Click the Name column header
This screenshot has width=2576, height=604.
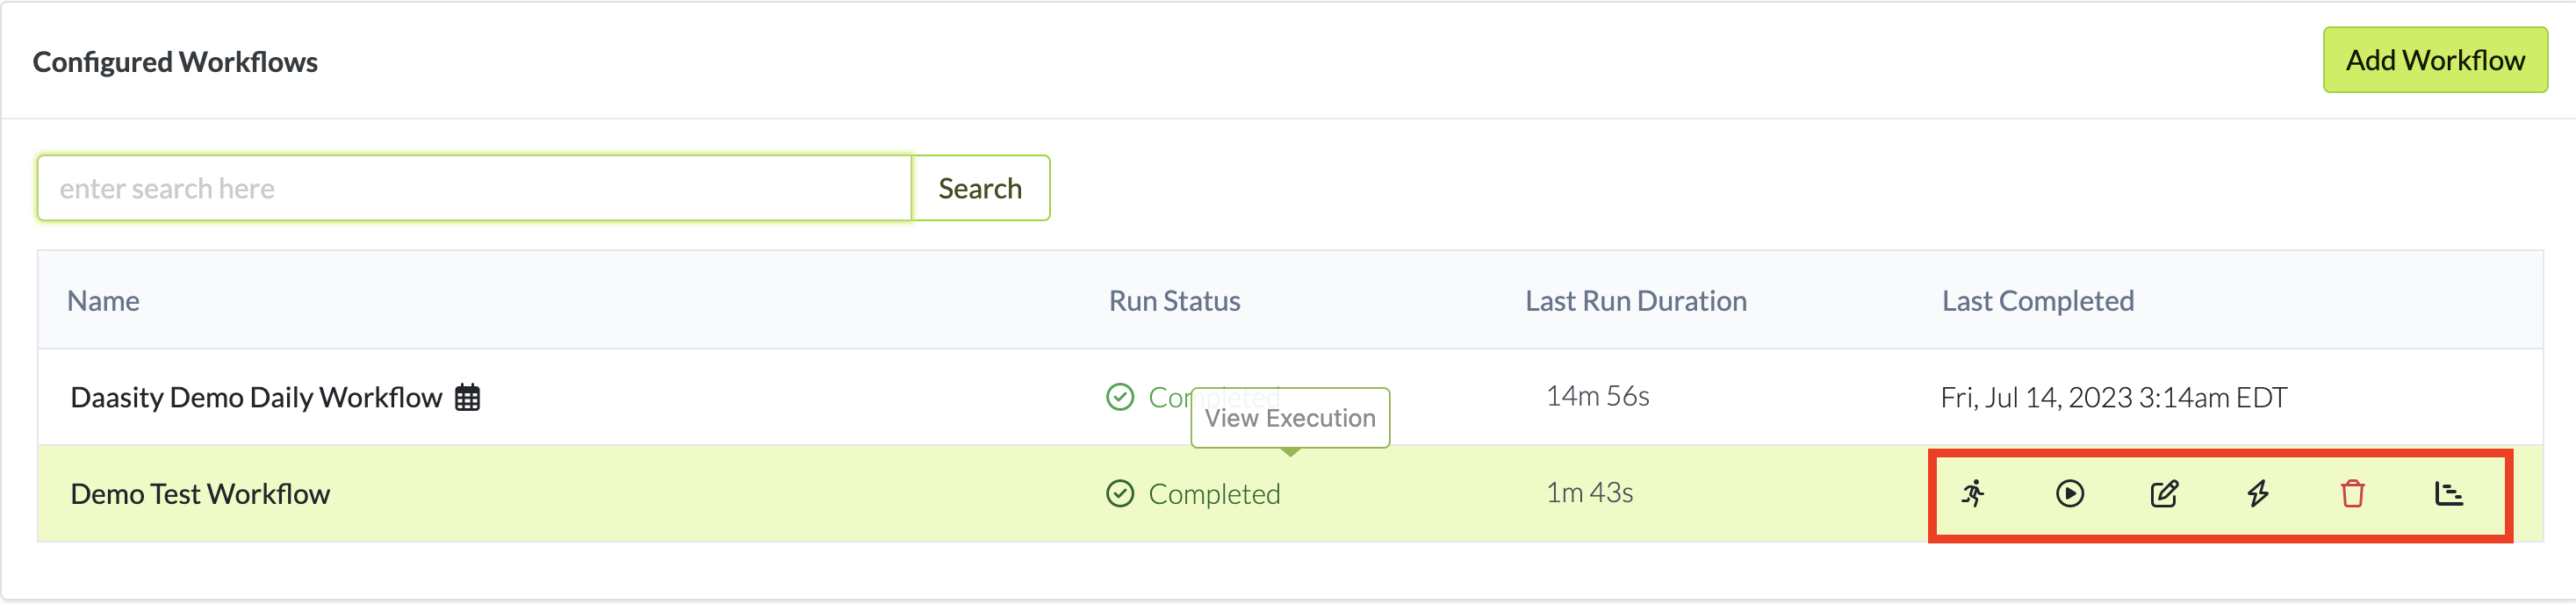tap(103, 301)
